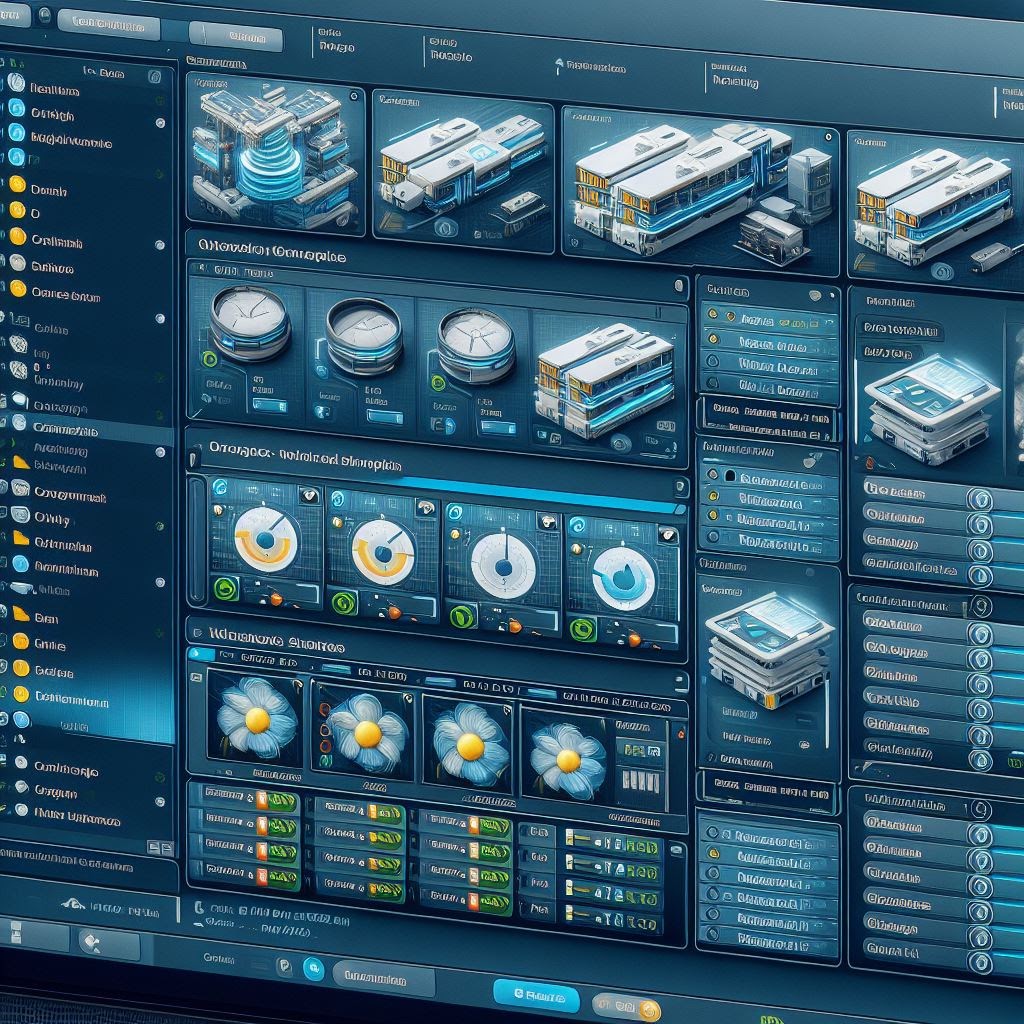Select the white dial with a vertical needle
The height and width of the screenshot is (1024, 1024).
(x=503, y=566)
